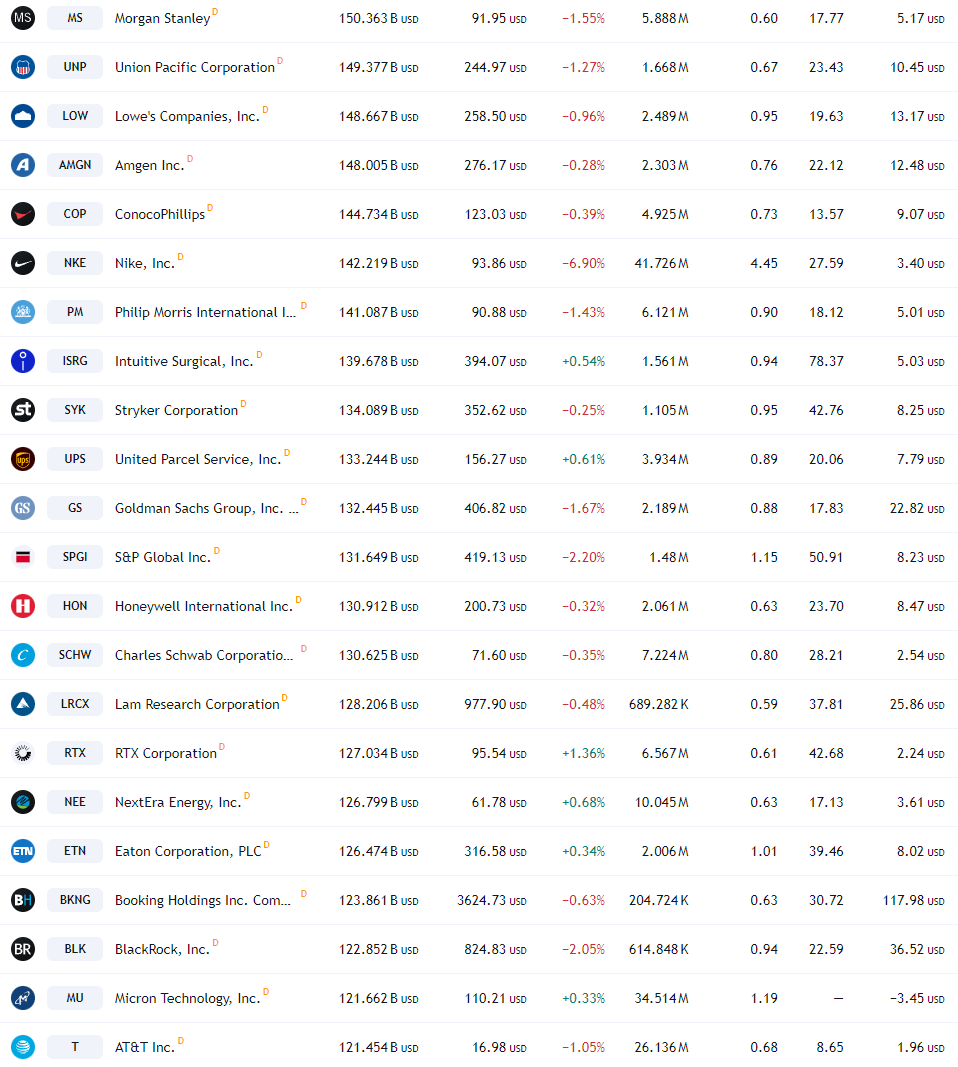Click the Micron Technology logo icon
Screen dimensions: 958x1067
coord(23,998)
